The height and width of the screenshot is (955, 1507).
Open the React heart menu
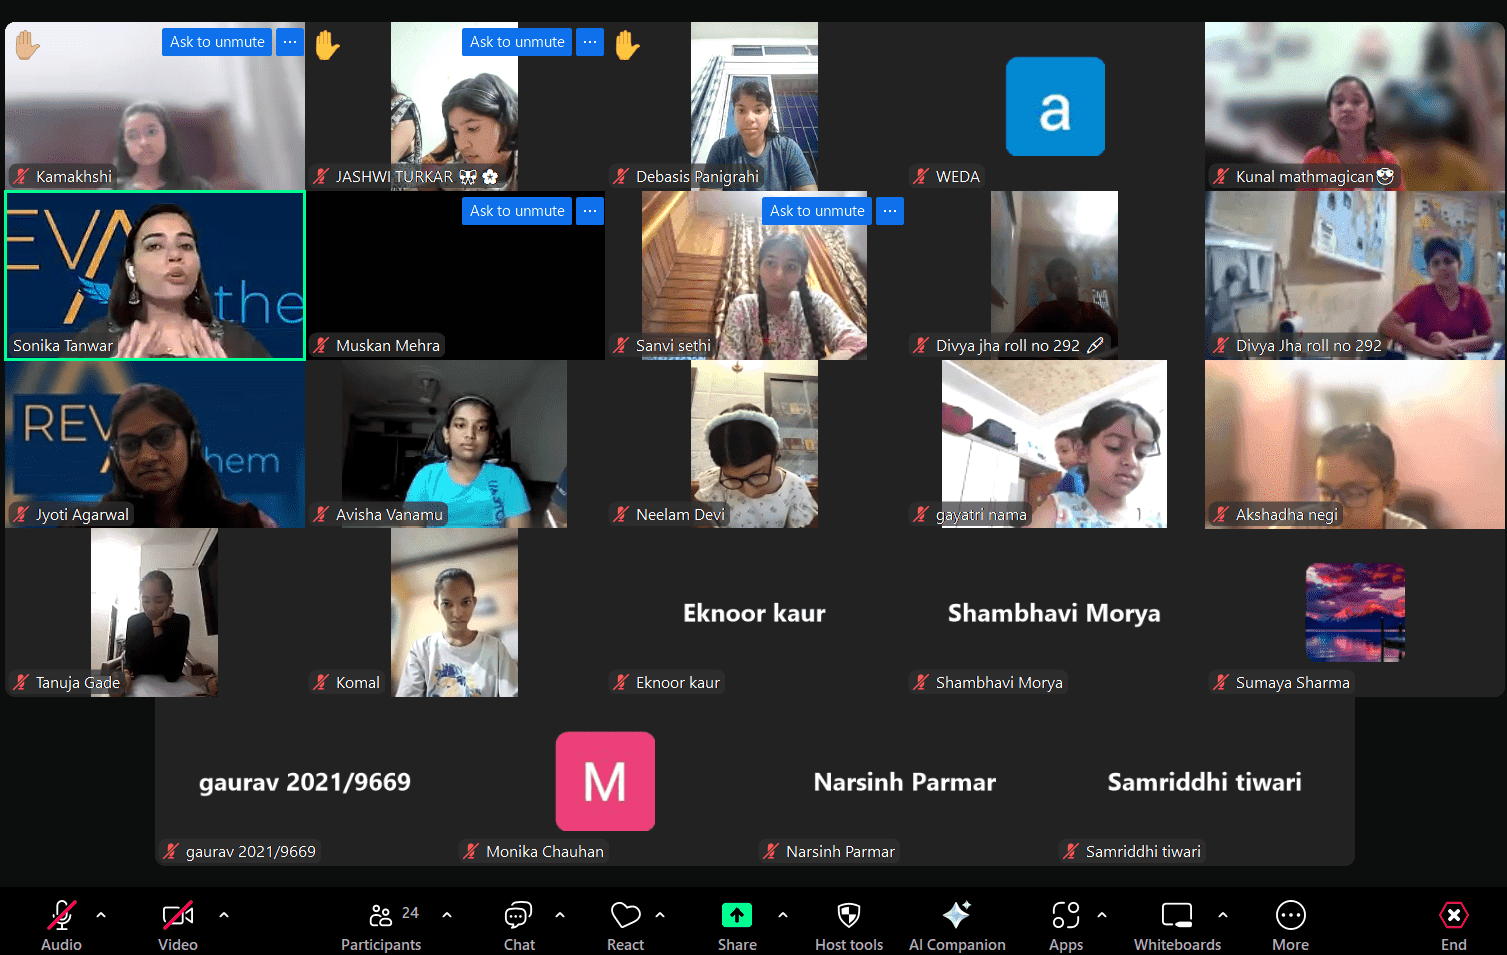[626, 925]
